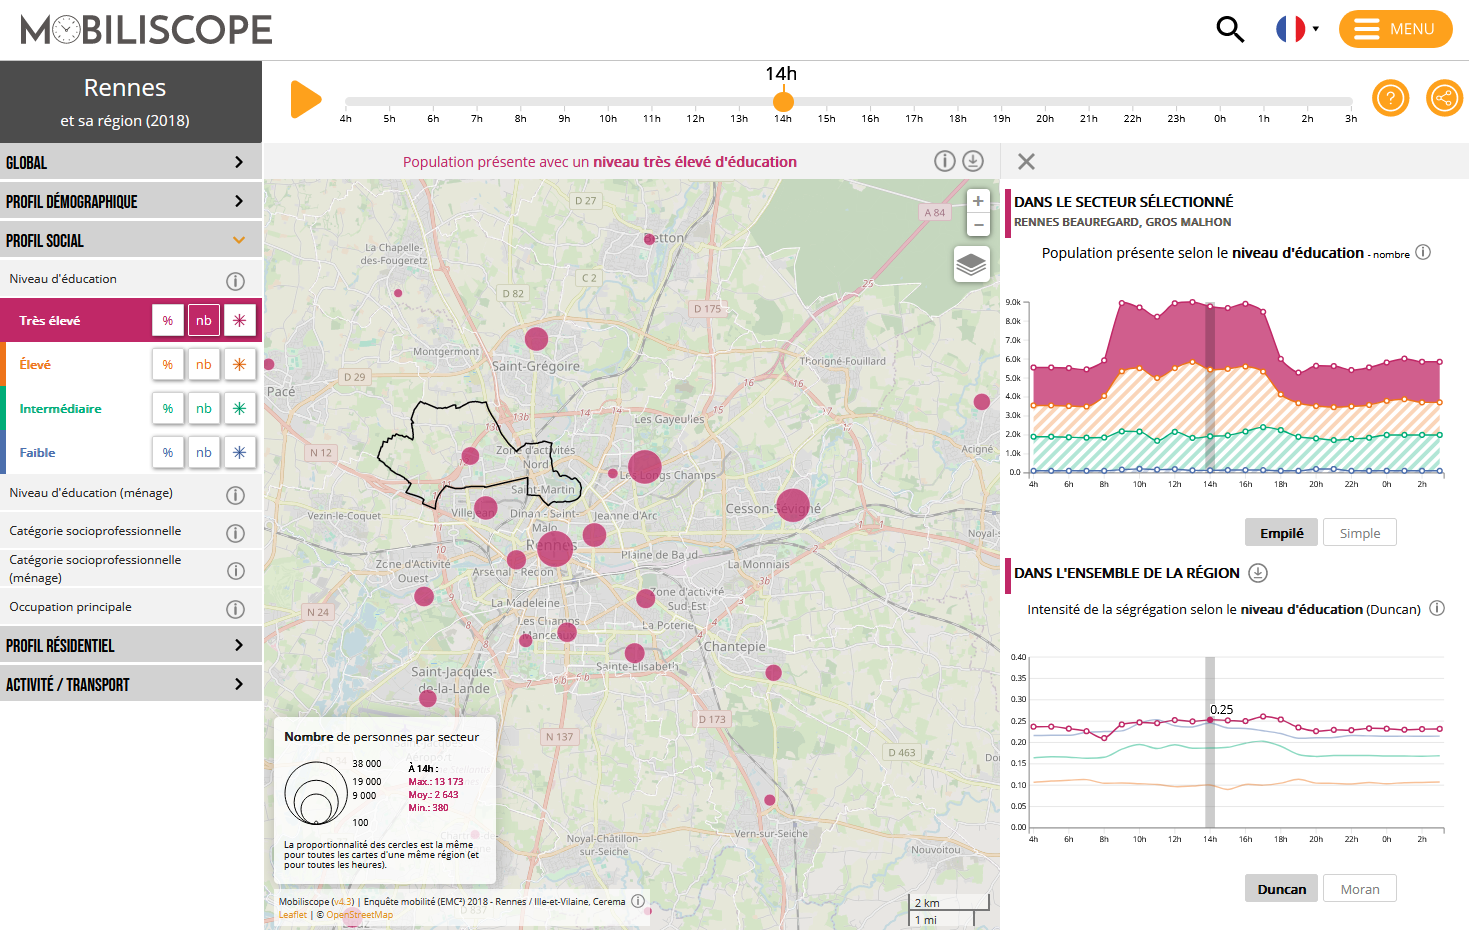Screen dimensions: 1469x930
Task: Zoom out on the map
Action: [978, 225]
